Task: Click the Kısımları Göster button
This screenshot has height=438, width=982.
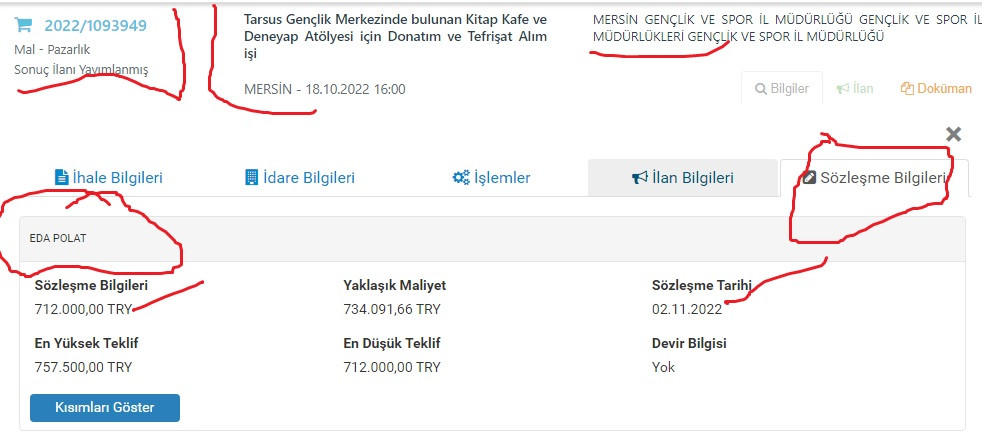Action: (x=105, y=408)
